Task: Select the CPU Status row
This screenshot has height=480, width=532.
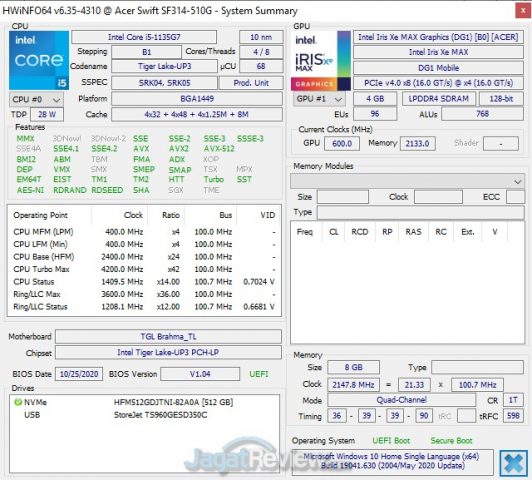Action: click(144, 282)
